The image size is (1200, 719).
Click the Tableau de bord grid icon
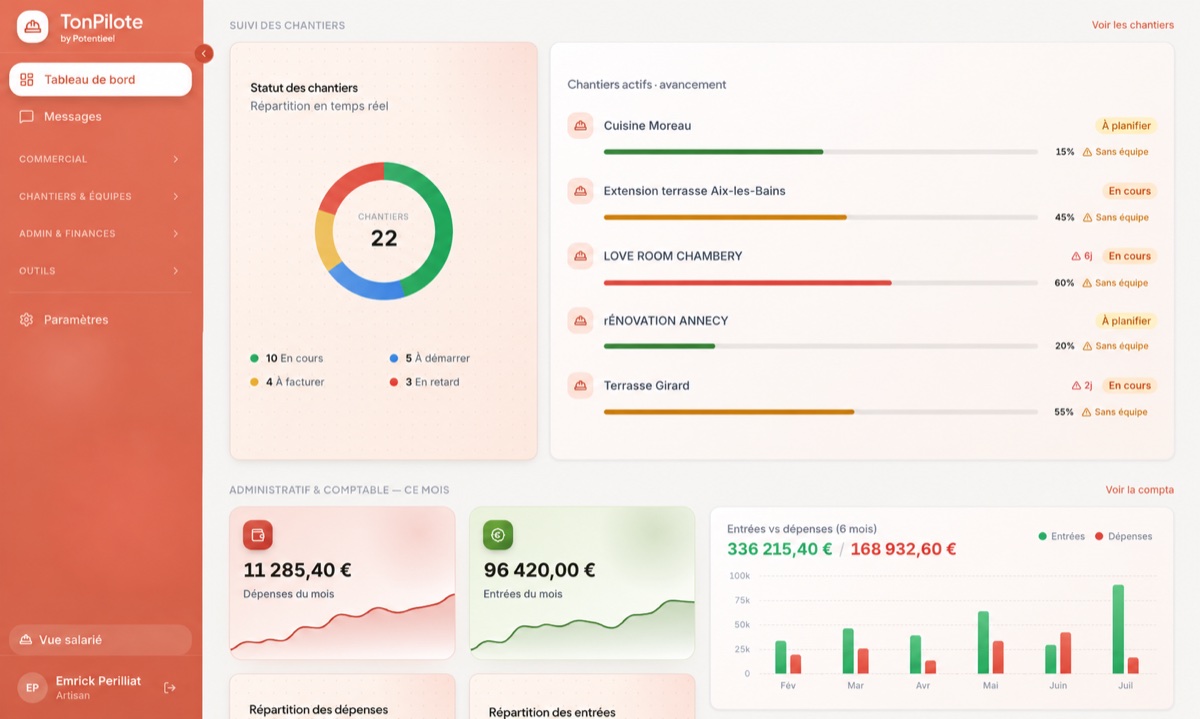(x=27, y=80)
